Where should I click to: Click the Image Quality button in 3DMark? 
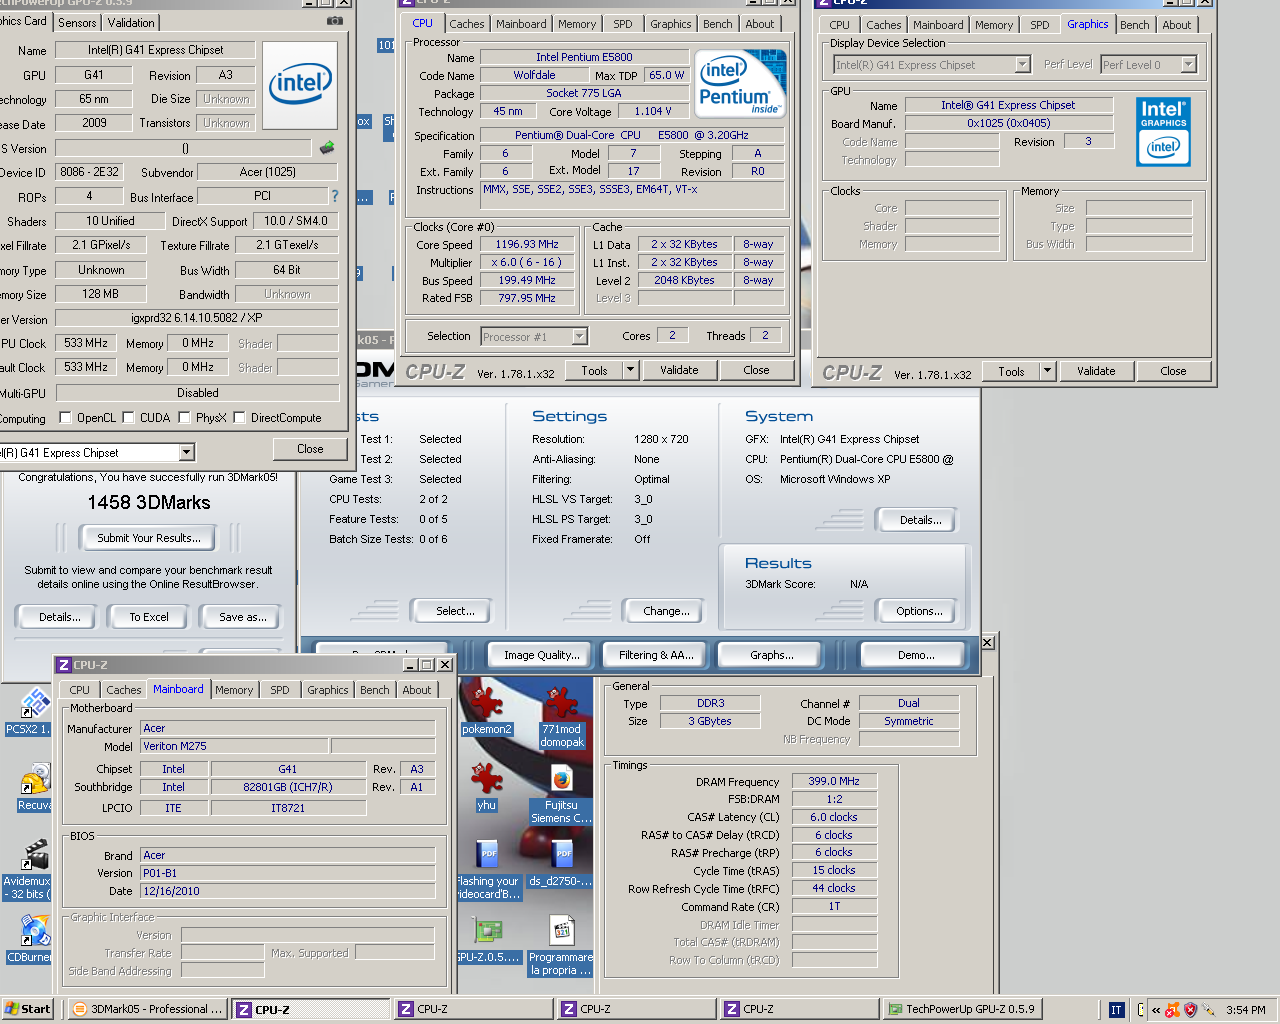point(541,655)
